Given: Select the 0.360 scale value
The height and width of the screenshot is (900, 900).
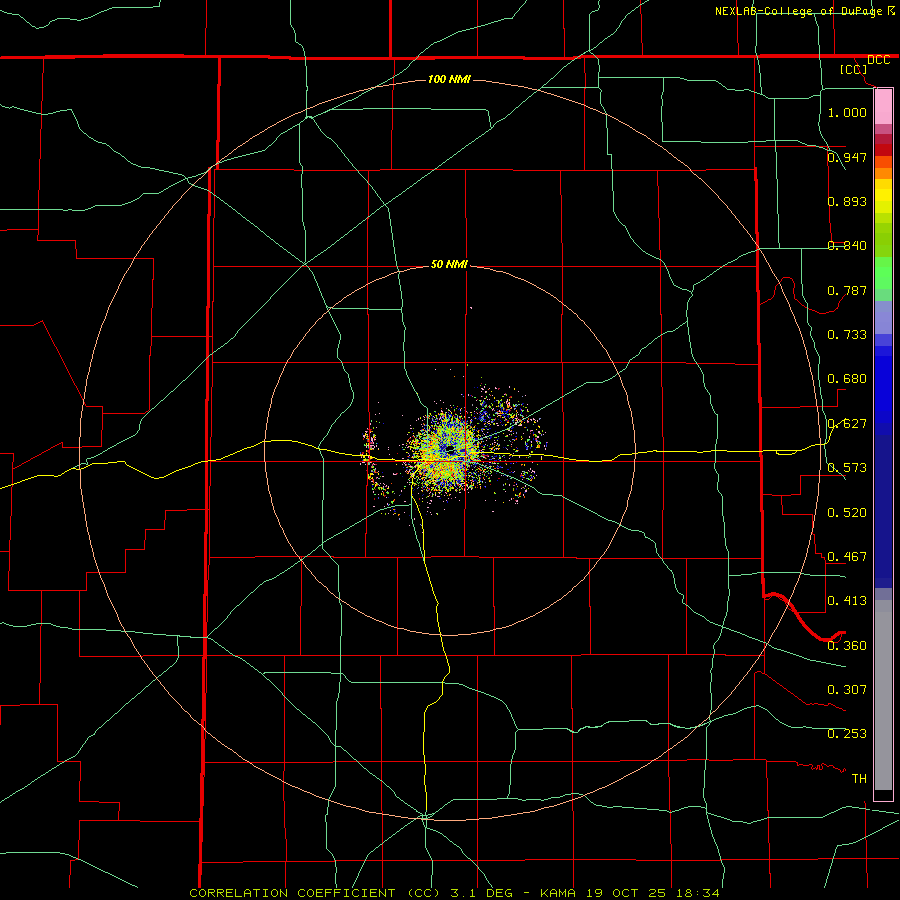Looking at the screenshot, I should coord(847,646).
